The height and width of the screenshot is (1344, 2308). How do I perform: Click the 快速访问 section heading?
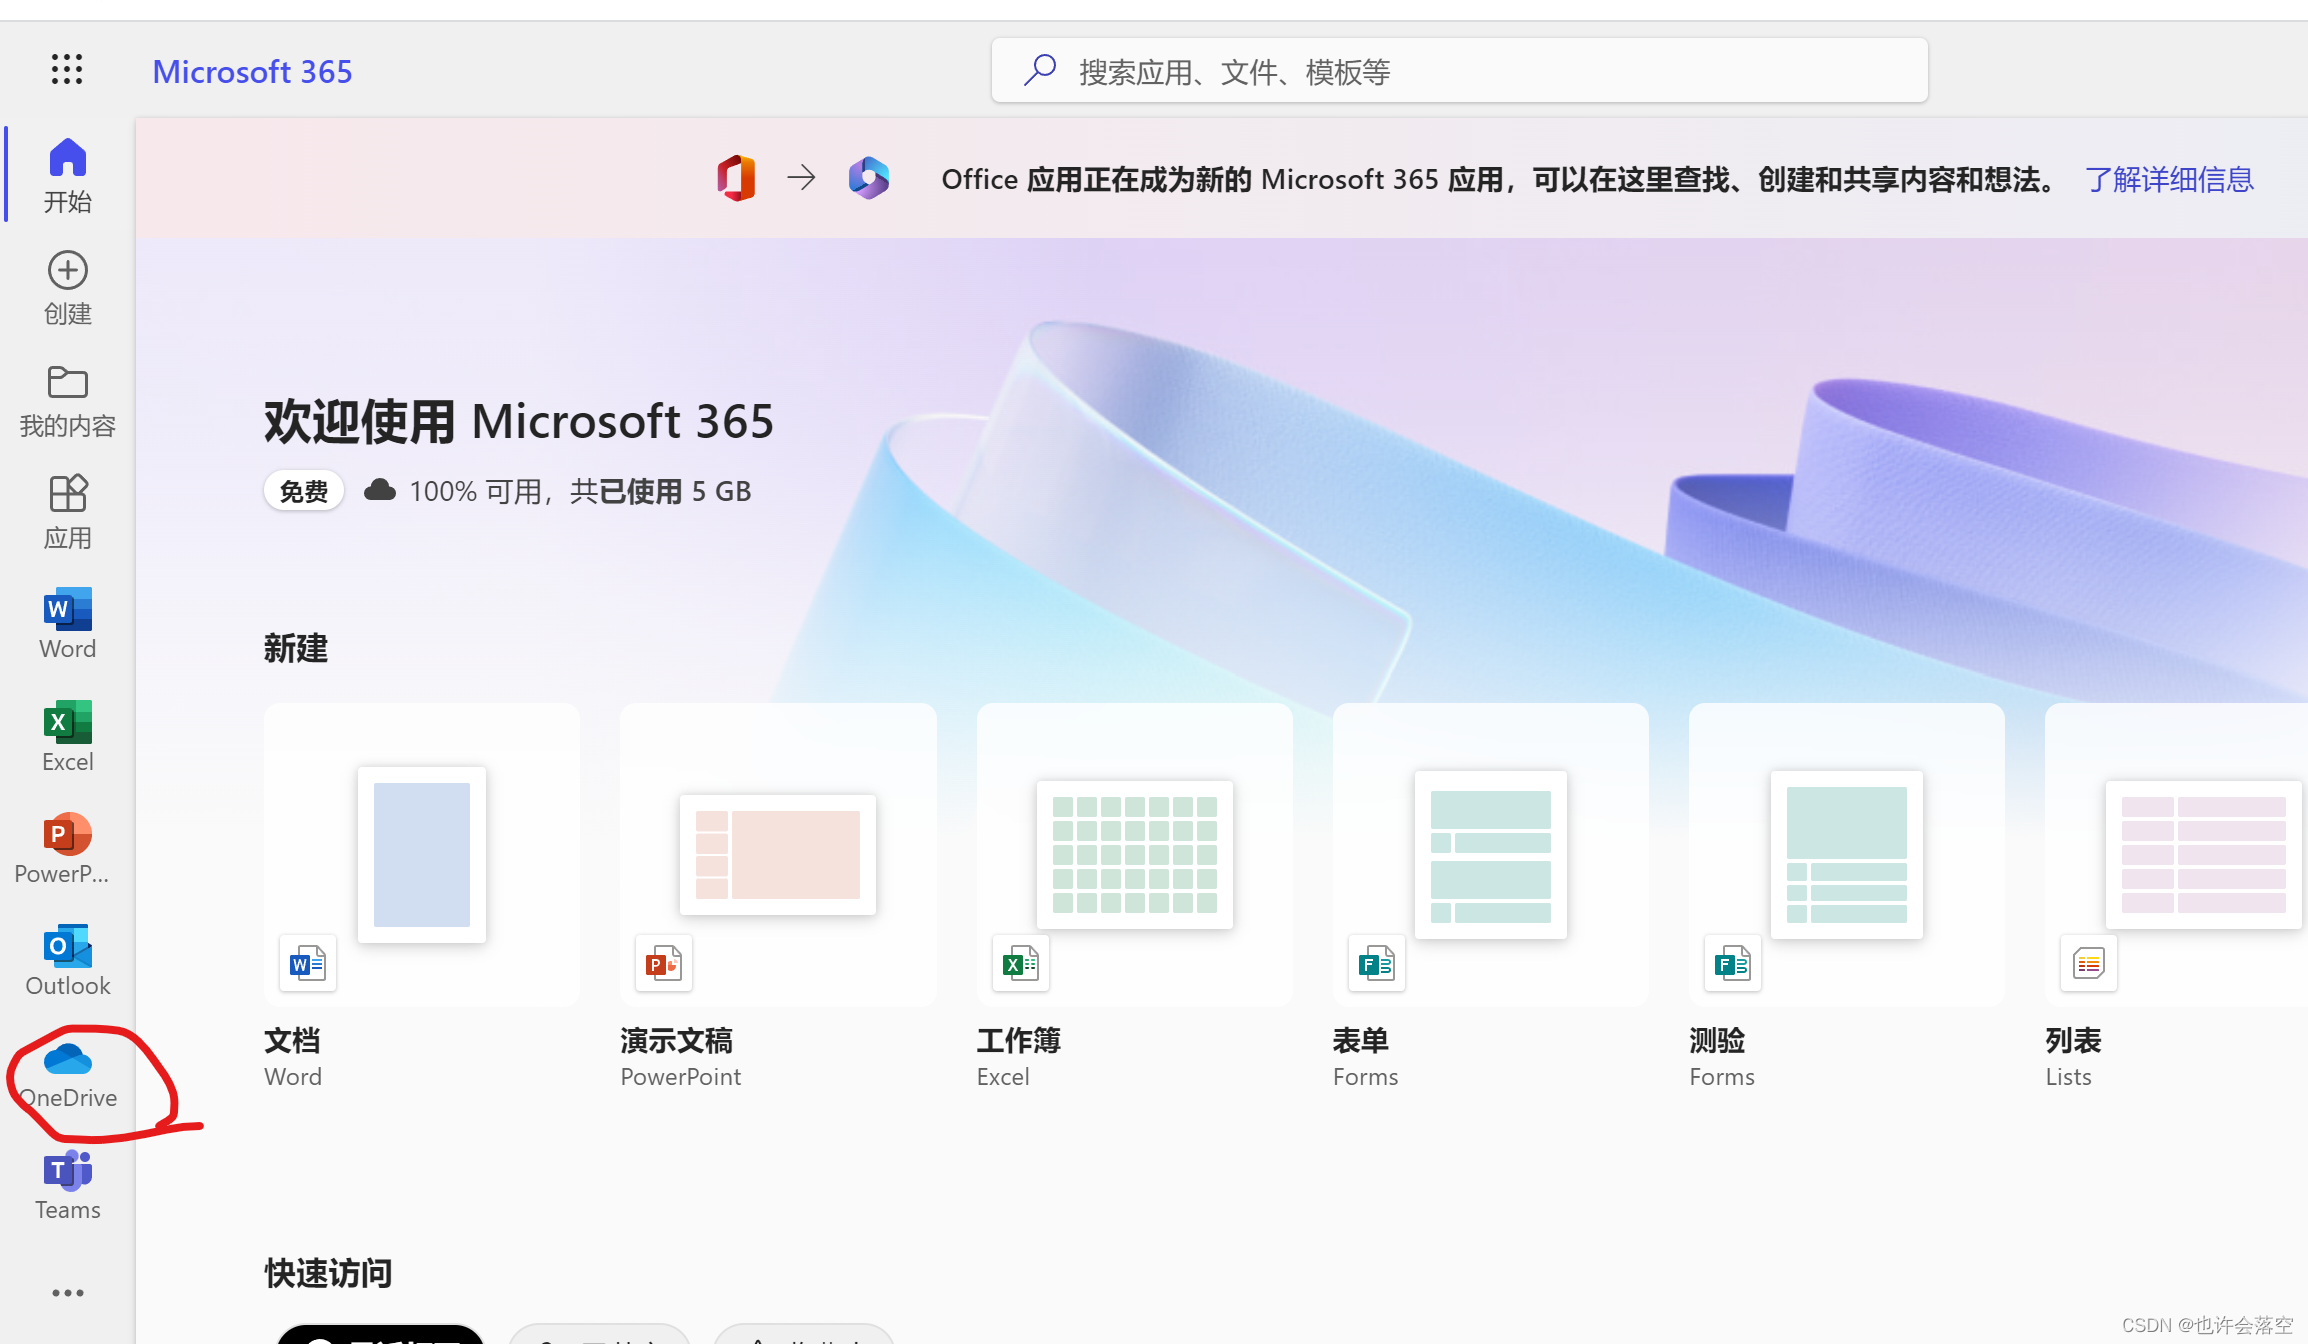click(x=328, y=1273)
